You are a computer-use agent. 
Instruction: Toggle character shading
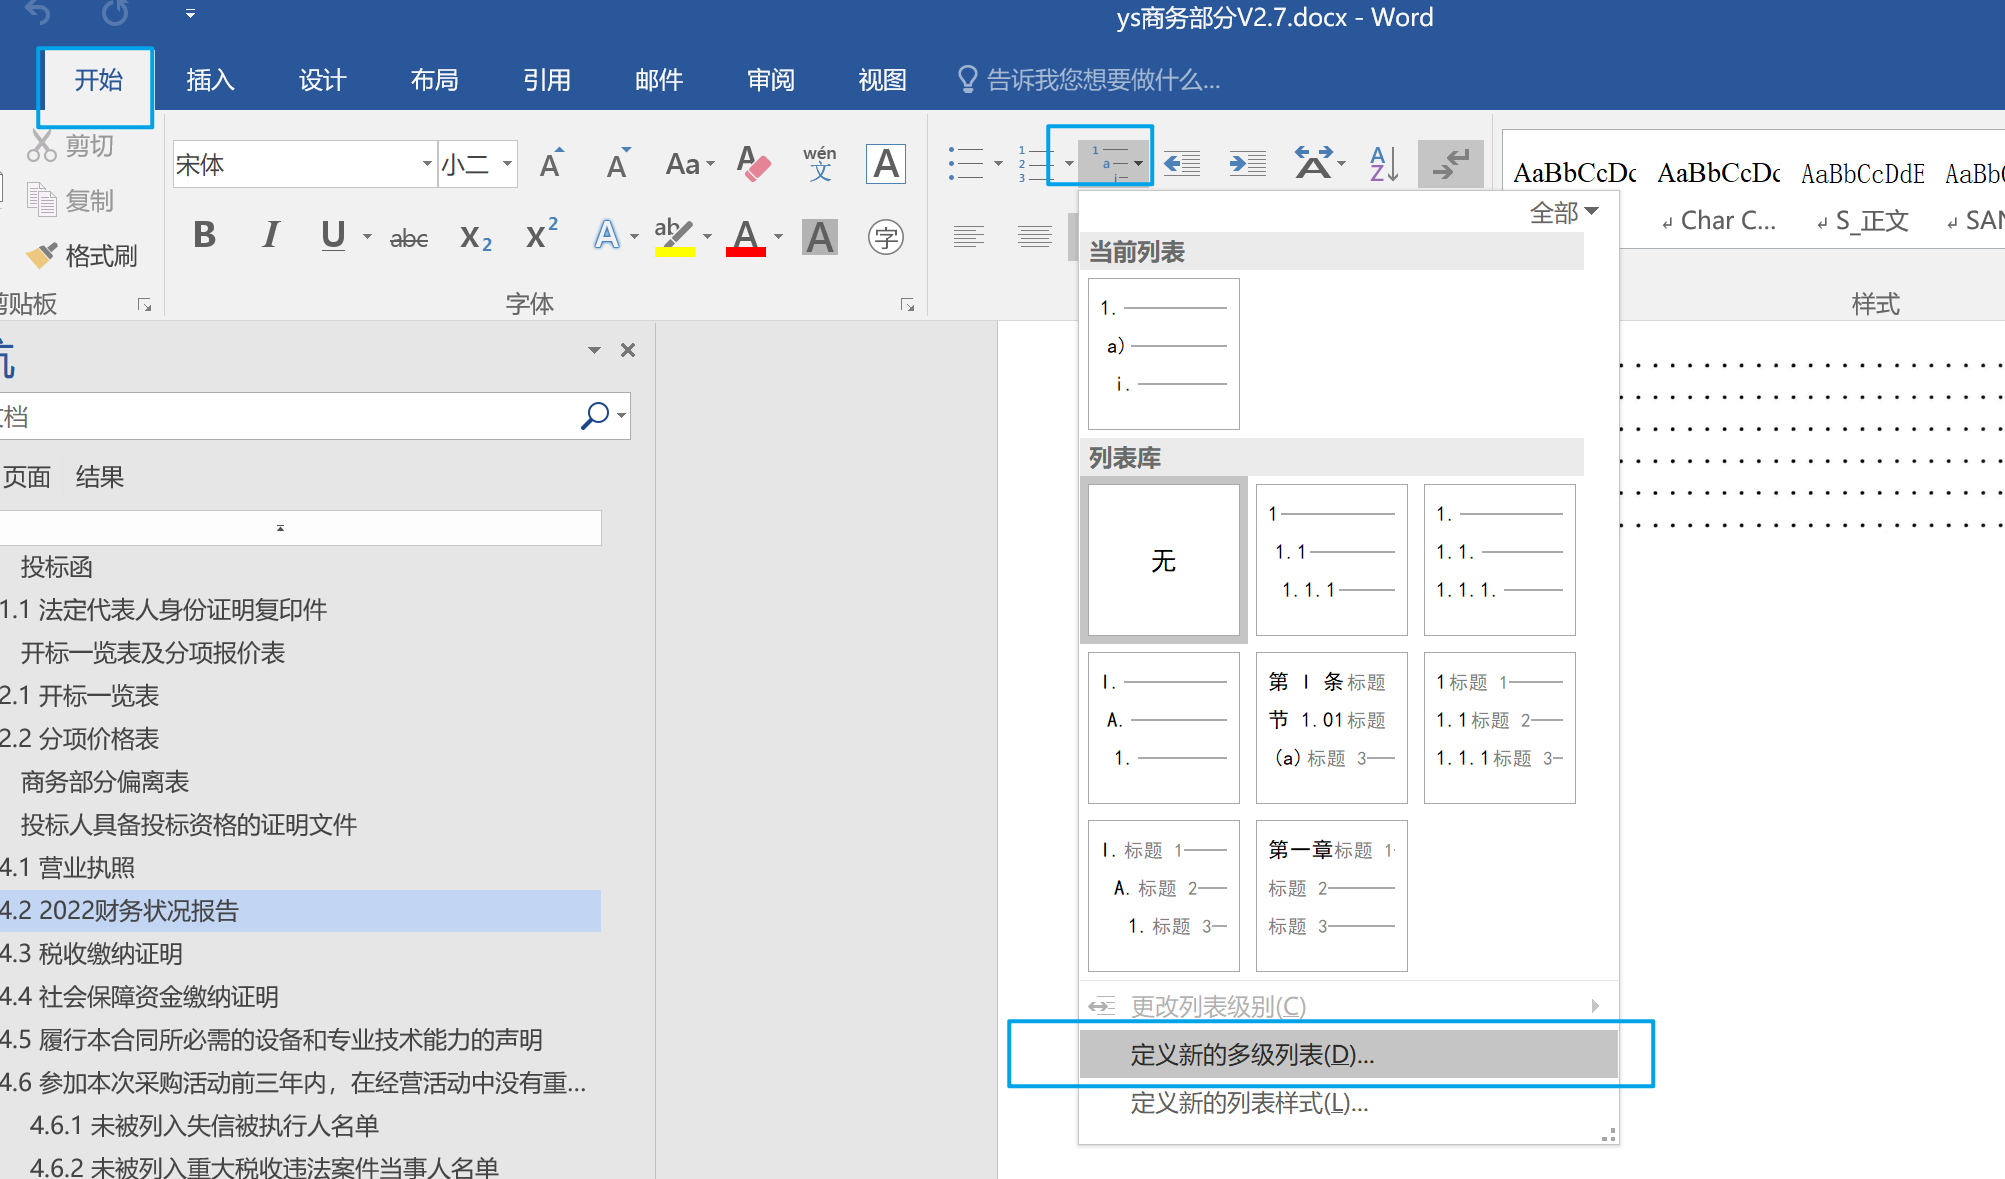[x=820, y=237]
